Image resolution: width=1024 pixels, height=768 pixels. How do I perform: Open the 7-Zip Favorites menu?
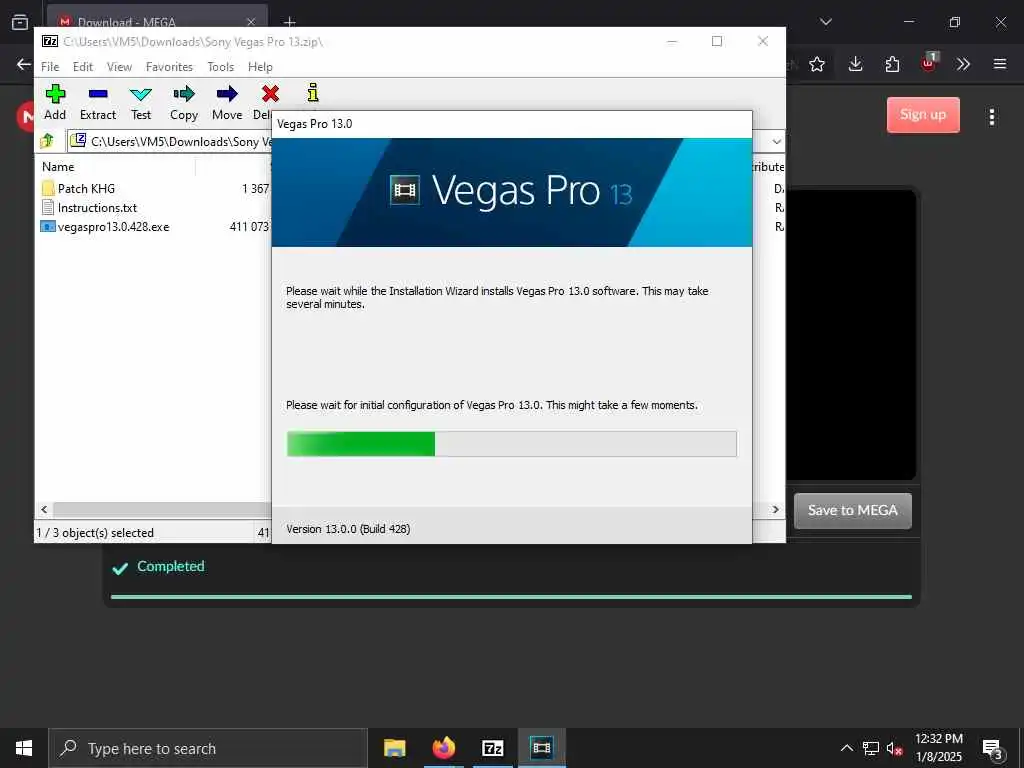pyautogui.click(x=169, y=67)
